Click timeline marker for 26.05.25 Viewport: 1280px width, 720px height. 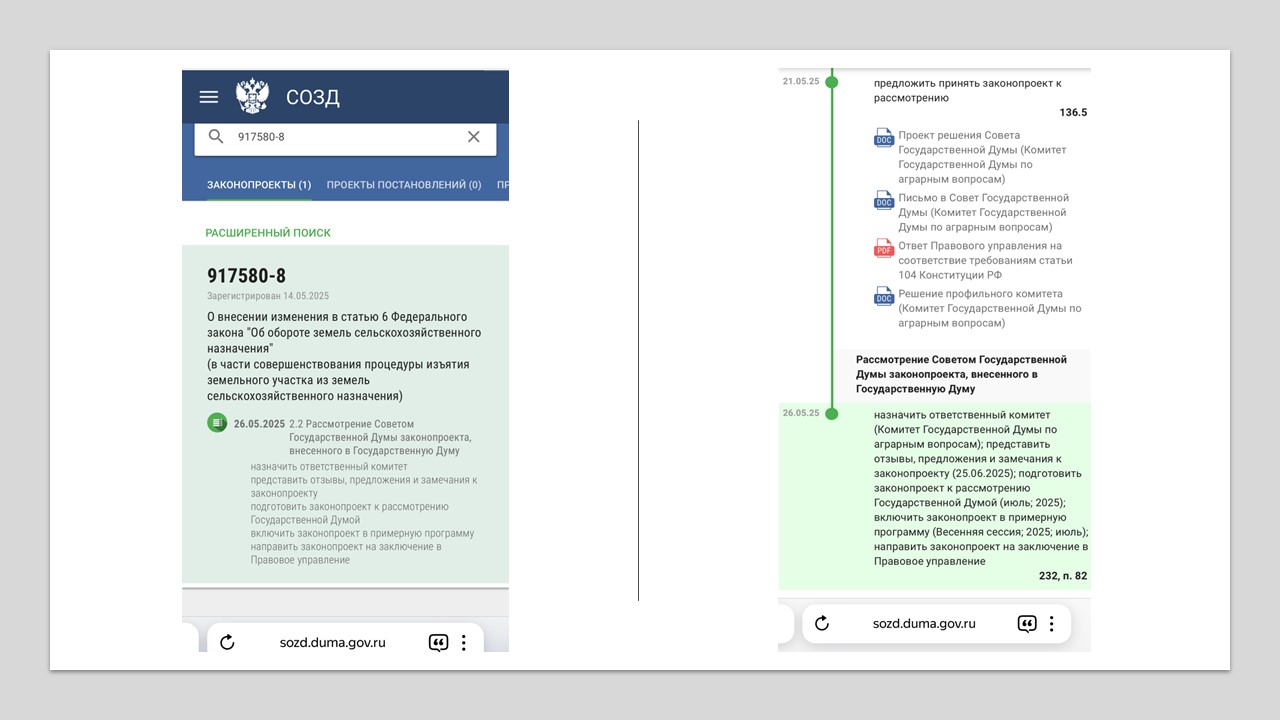(831, 413)
